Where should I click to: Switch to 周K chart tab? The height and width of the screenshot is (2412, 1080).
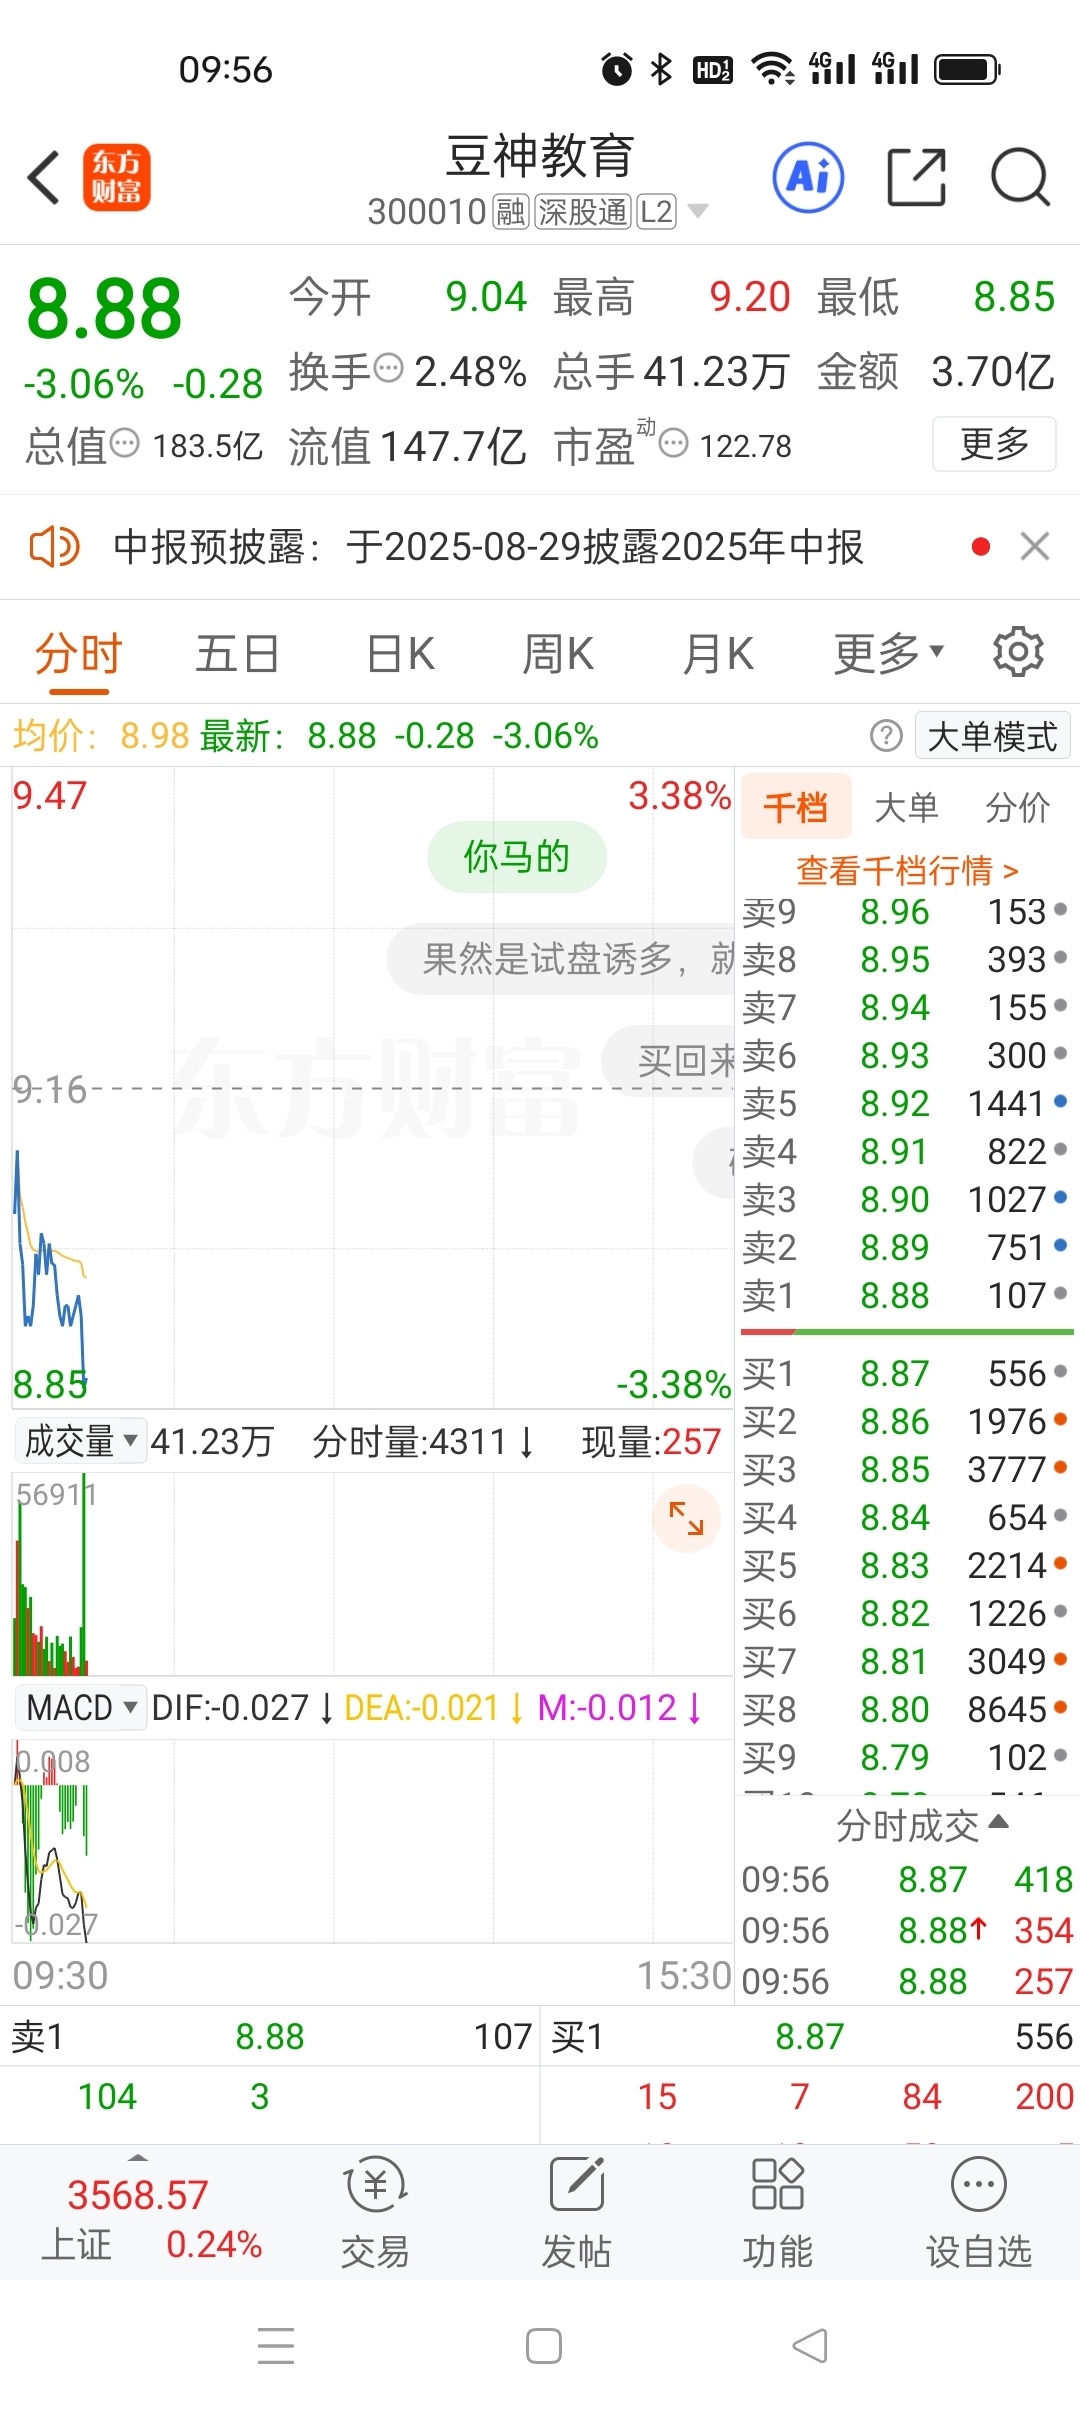point(558,655)
